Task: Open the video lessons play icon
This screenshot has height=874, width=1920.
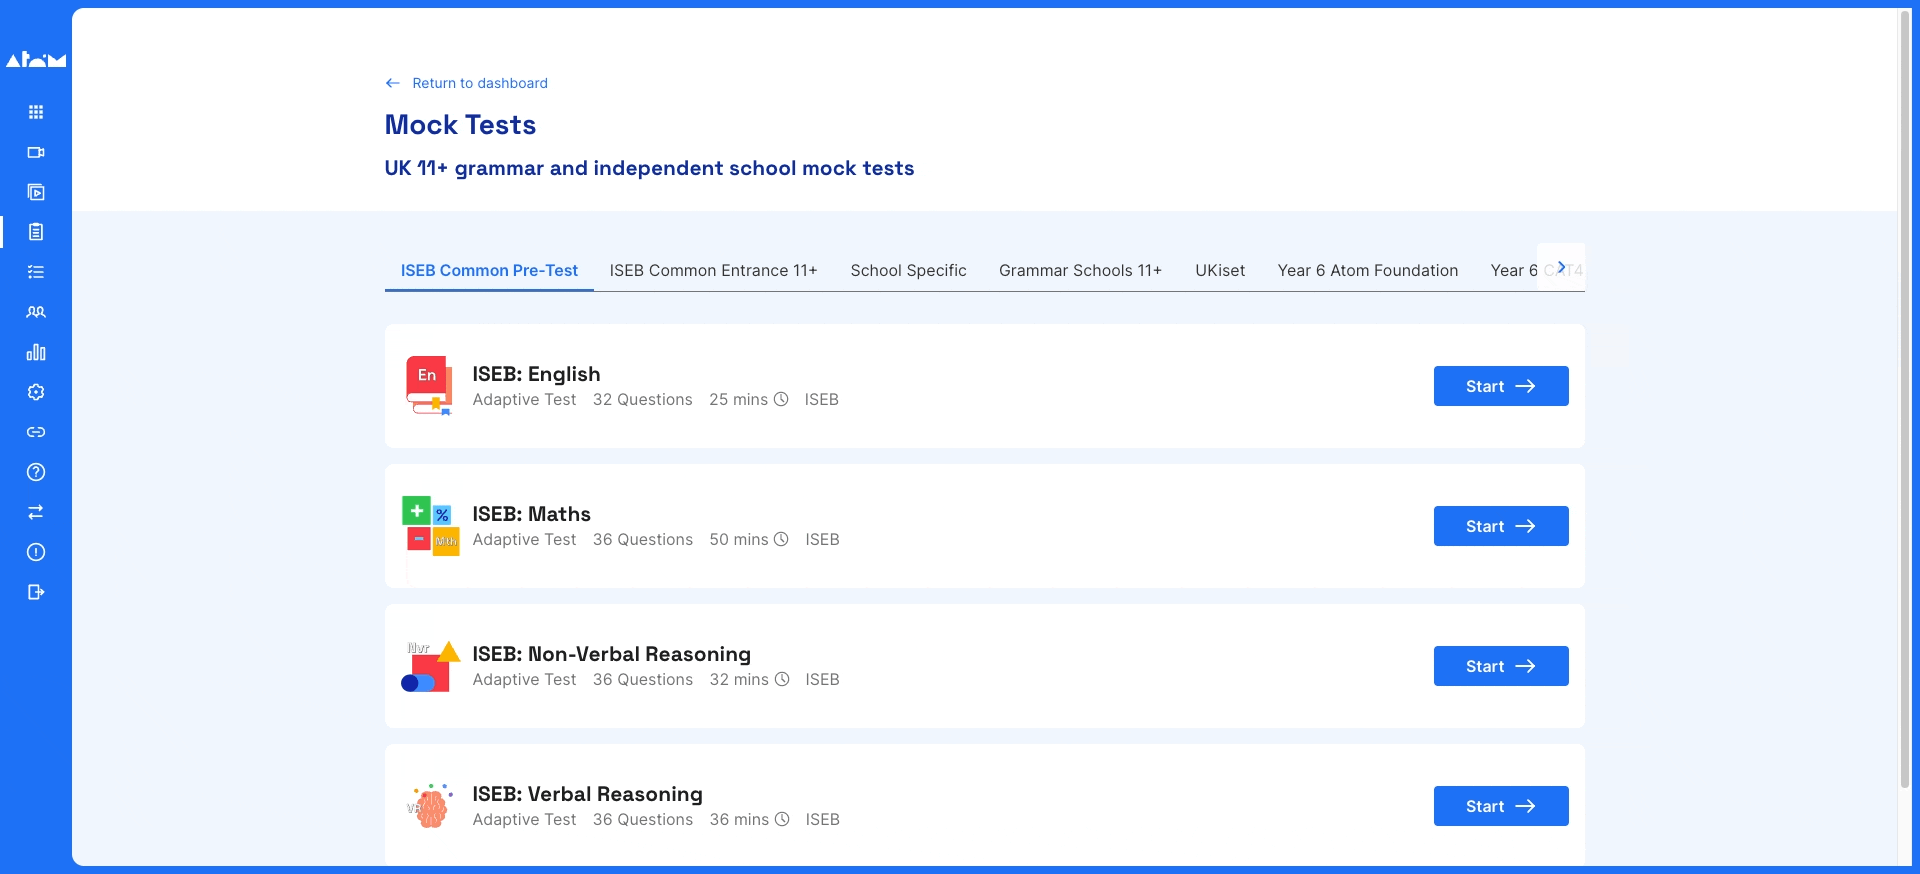Action: [x=36, y=192]
